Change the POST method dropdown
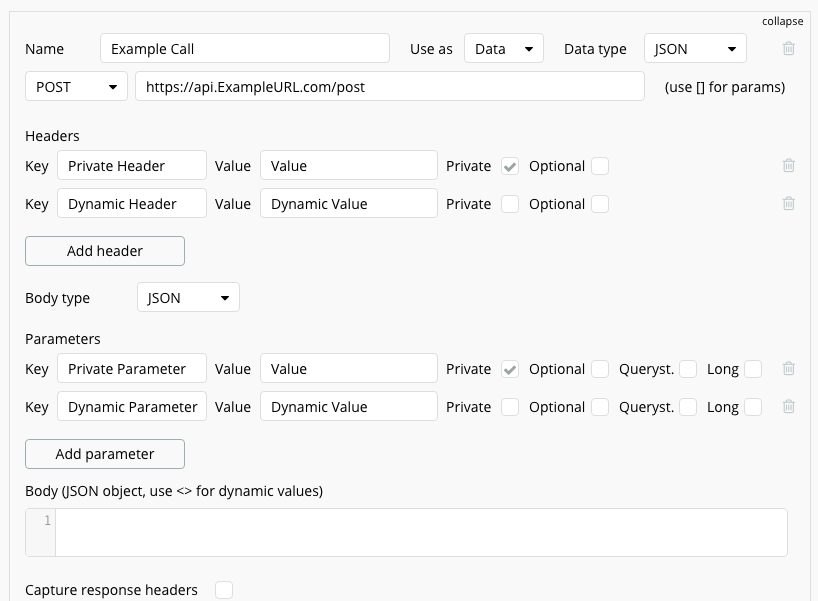This screenshot has width=818, height=601. [x=76, y=87]
